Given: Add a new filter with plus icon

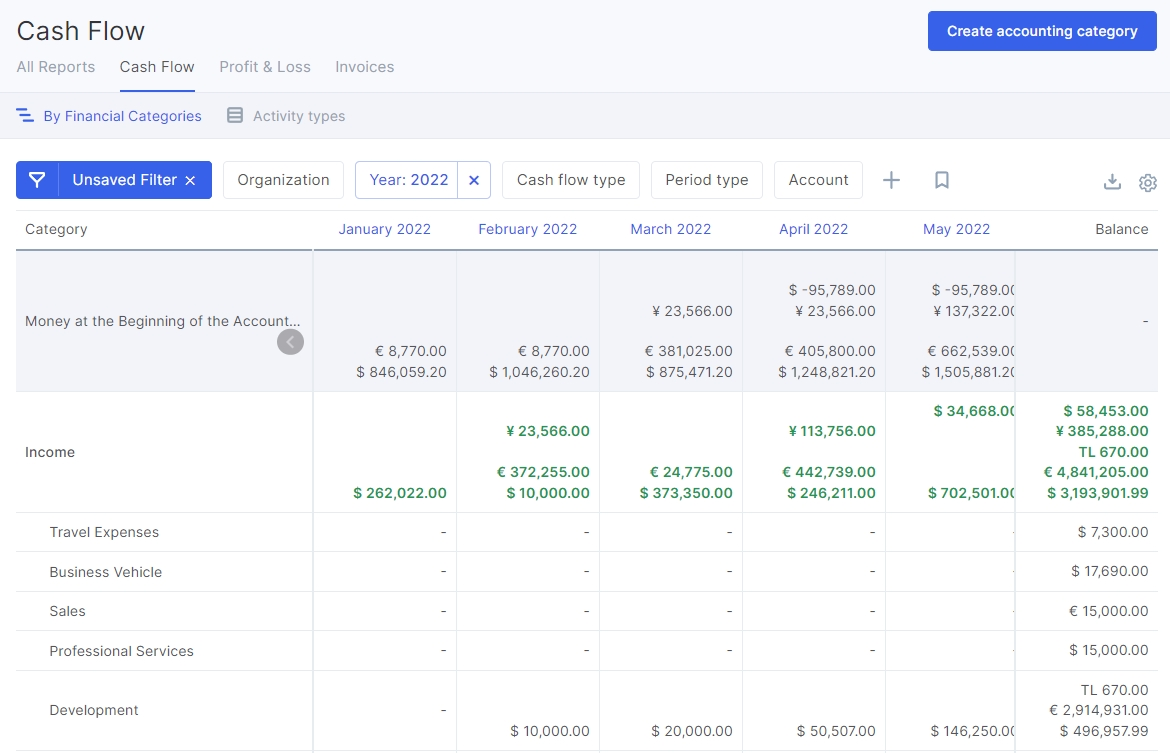Looking at the screenshot, I should coord(891,180).
